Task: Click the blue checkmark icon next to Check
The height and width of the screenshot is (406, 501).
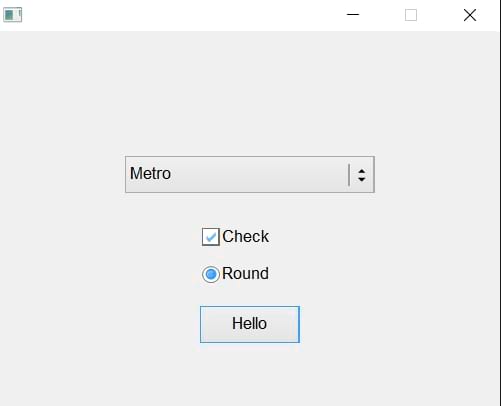Action: tap(211, 237)
